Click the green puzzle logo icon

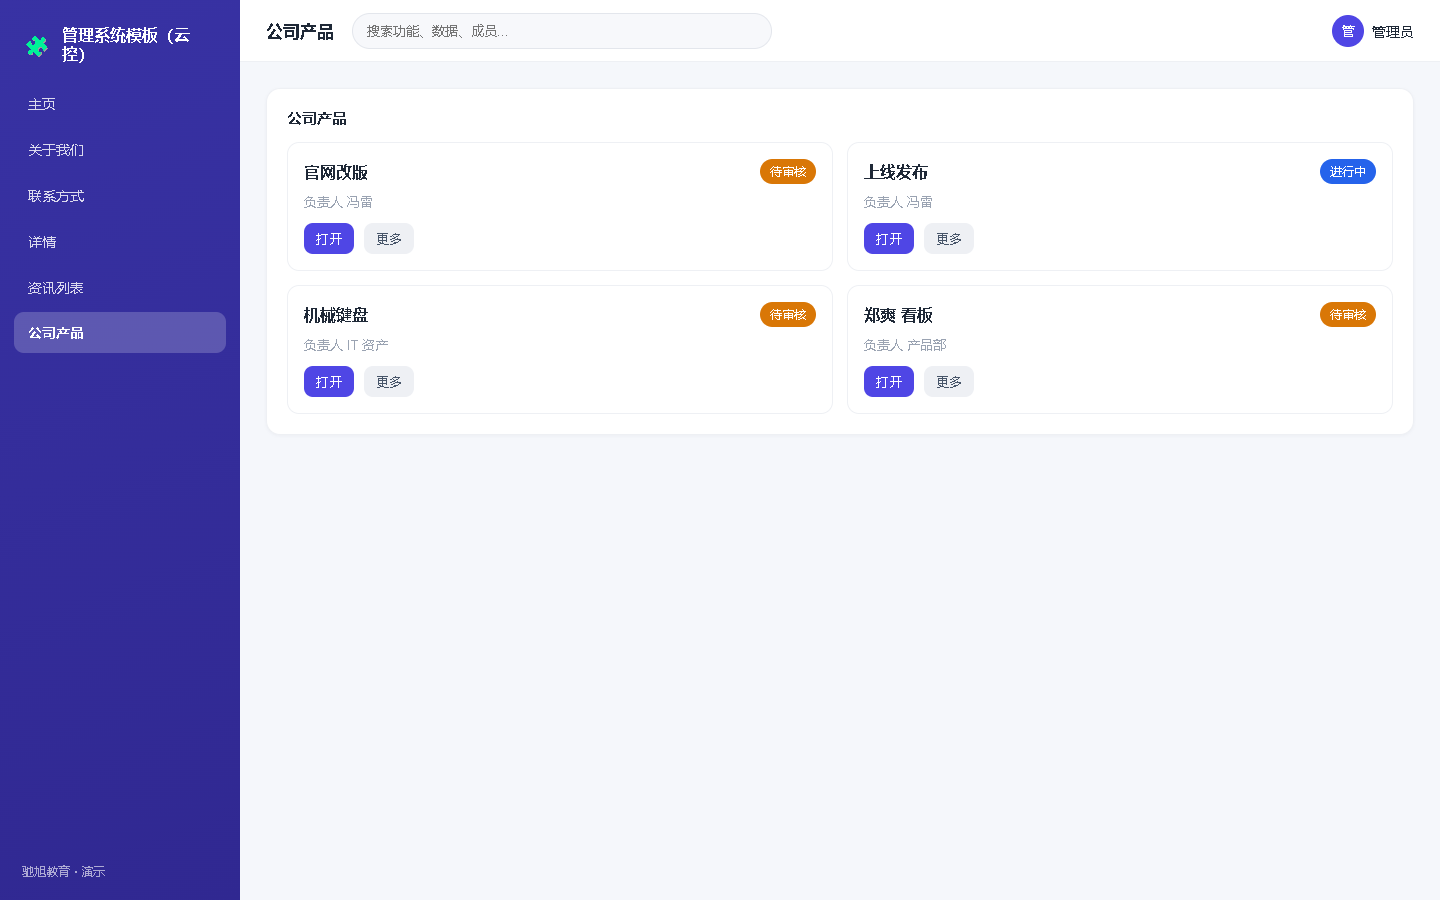(37, 45)
